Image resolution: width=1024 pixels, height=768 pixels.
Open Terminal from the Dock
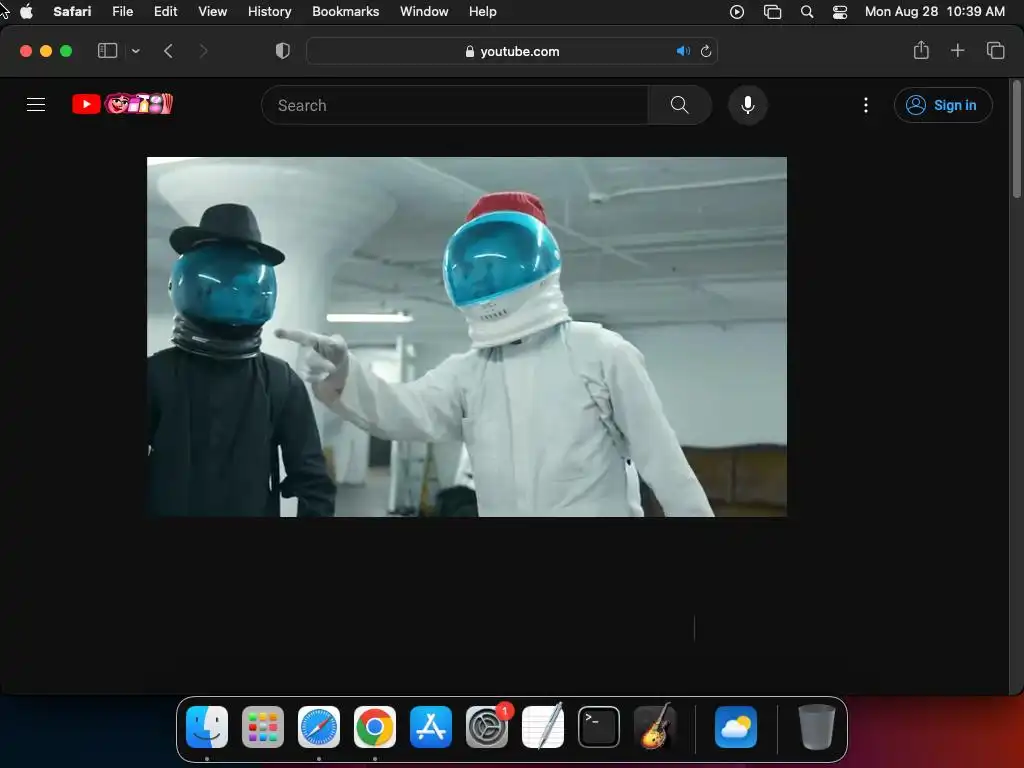pyautogui.click(x=599, y=727)
